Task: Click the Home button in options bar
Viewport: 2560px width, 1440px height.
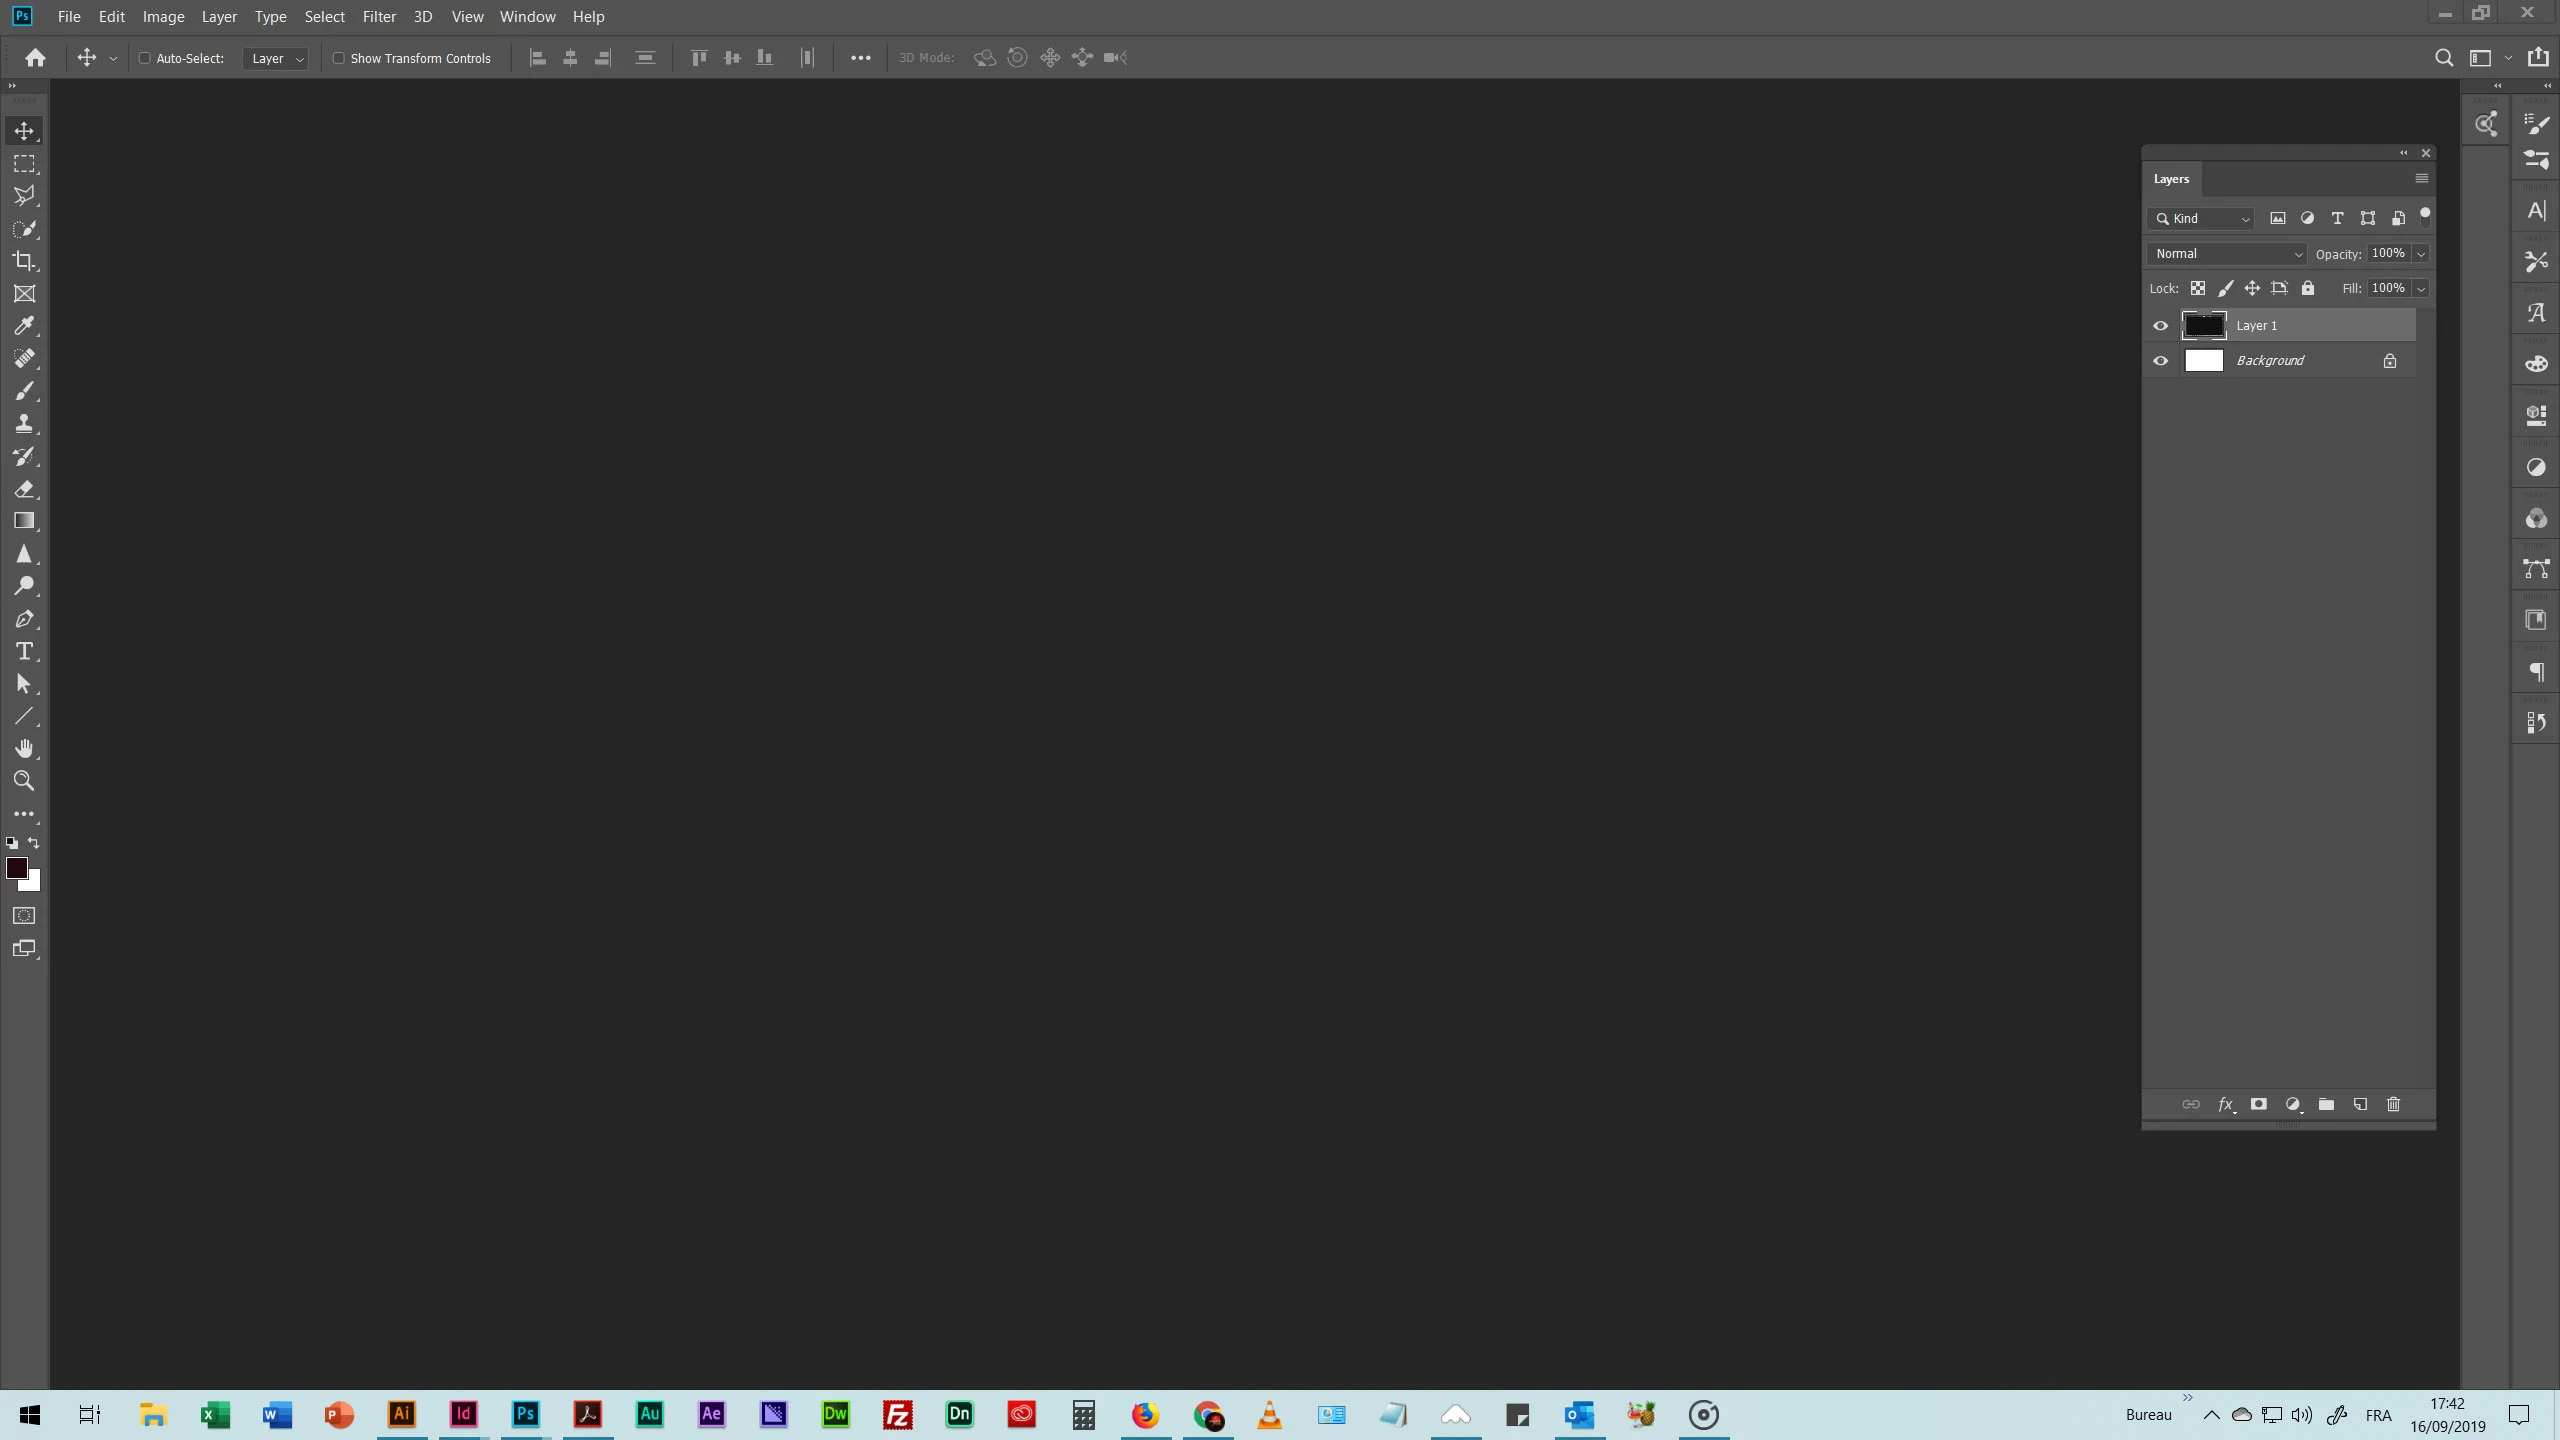Action: [35, 58]
